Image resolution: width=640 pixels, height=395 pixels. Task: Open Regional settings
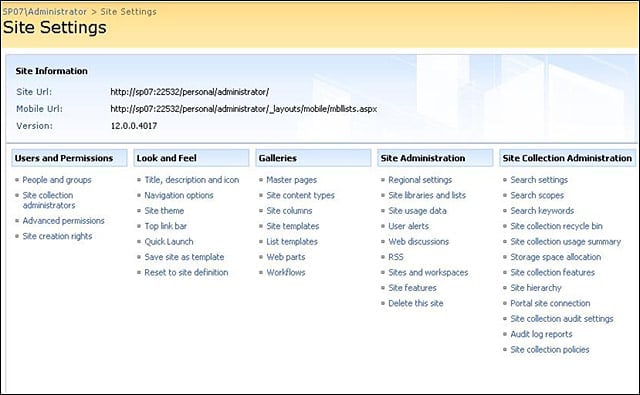pyautogui.click(x=420, y=180)
